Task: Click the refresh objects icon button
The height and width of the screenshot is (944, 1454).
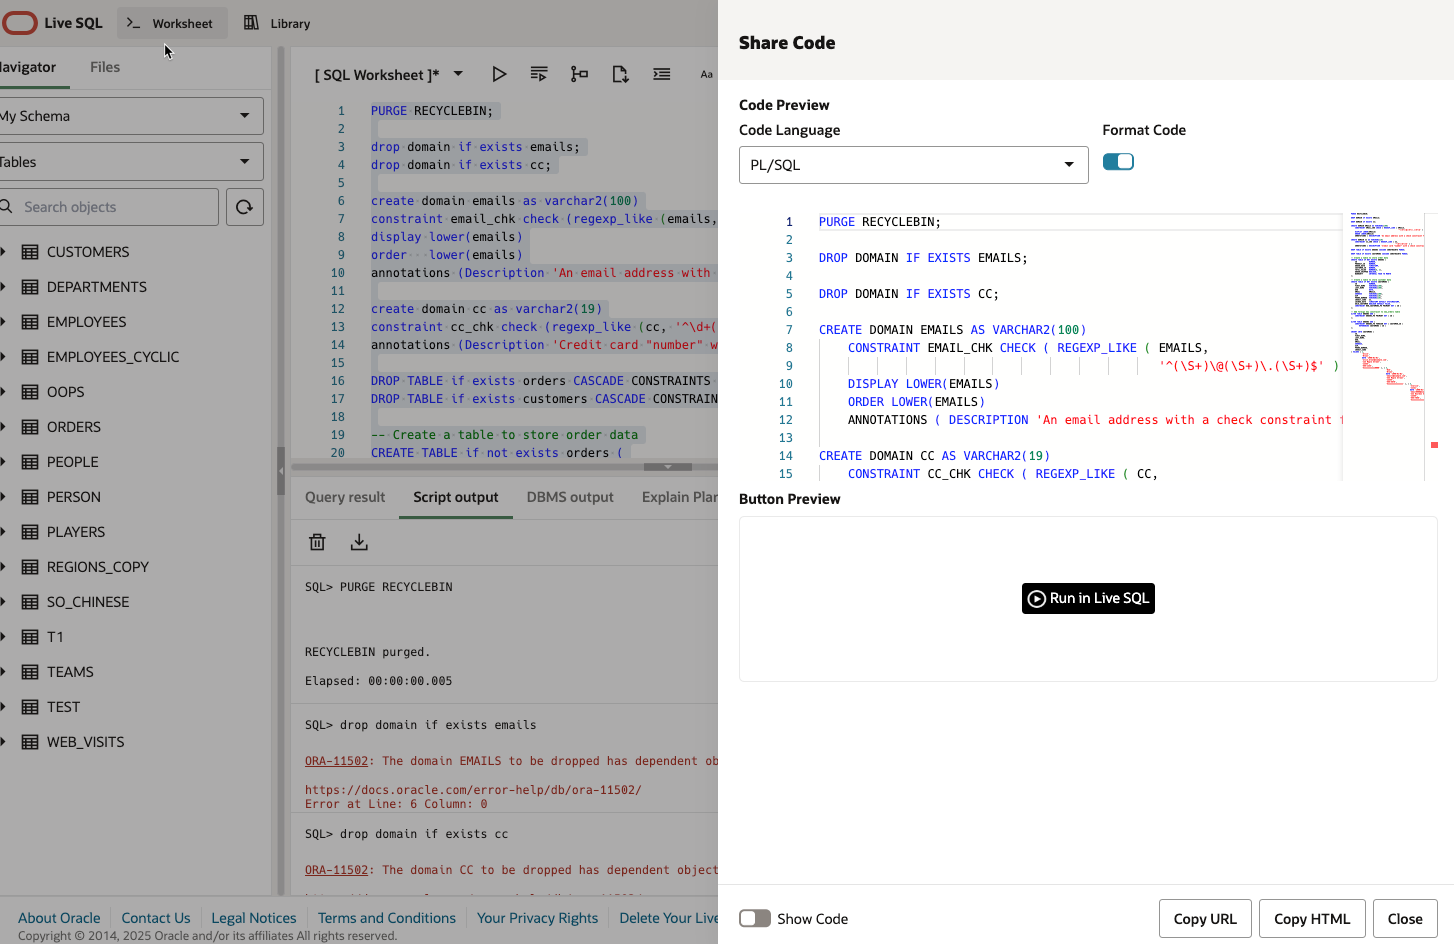Action: click(244, 207)
